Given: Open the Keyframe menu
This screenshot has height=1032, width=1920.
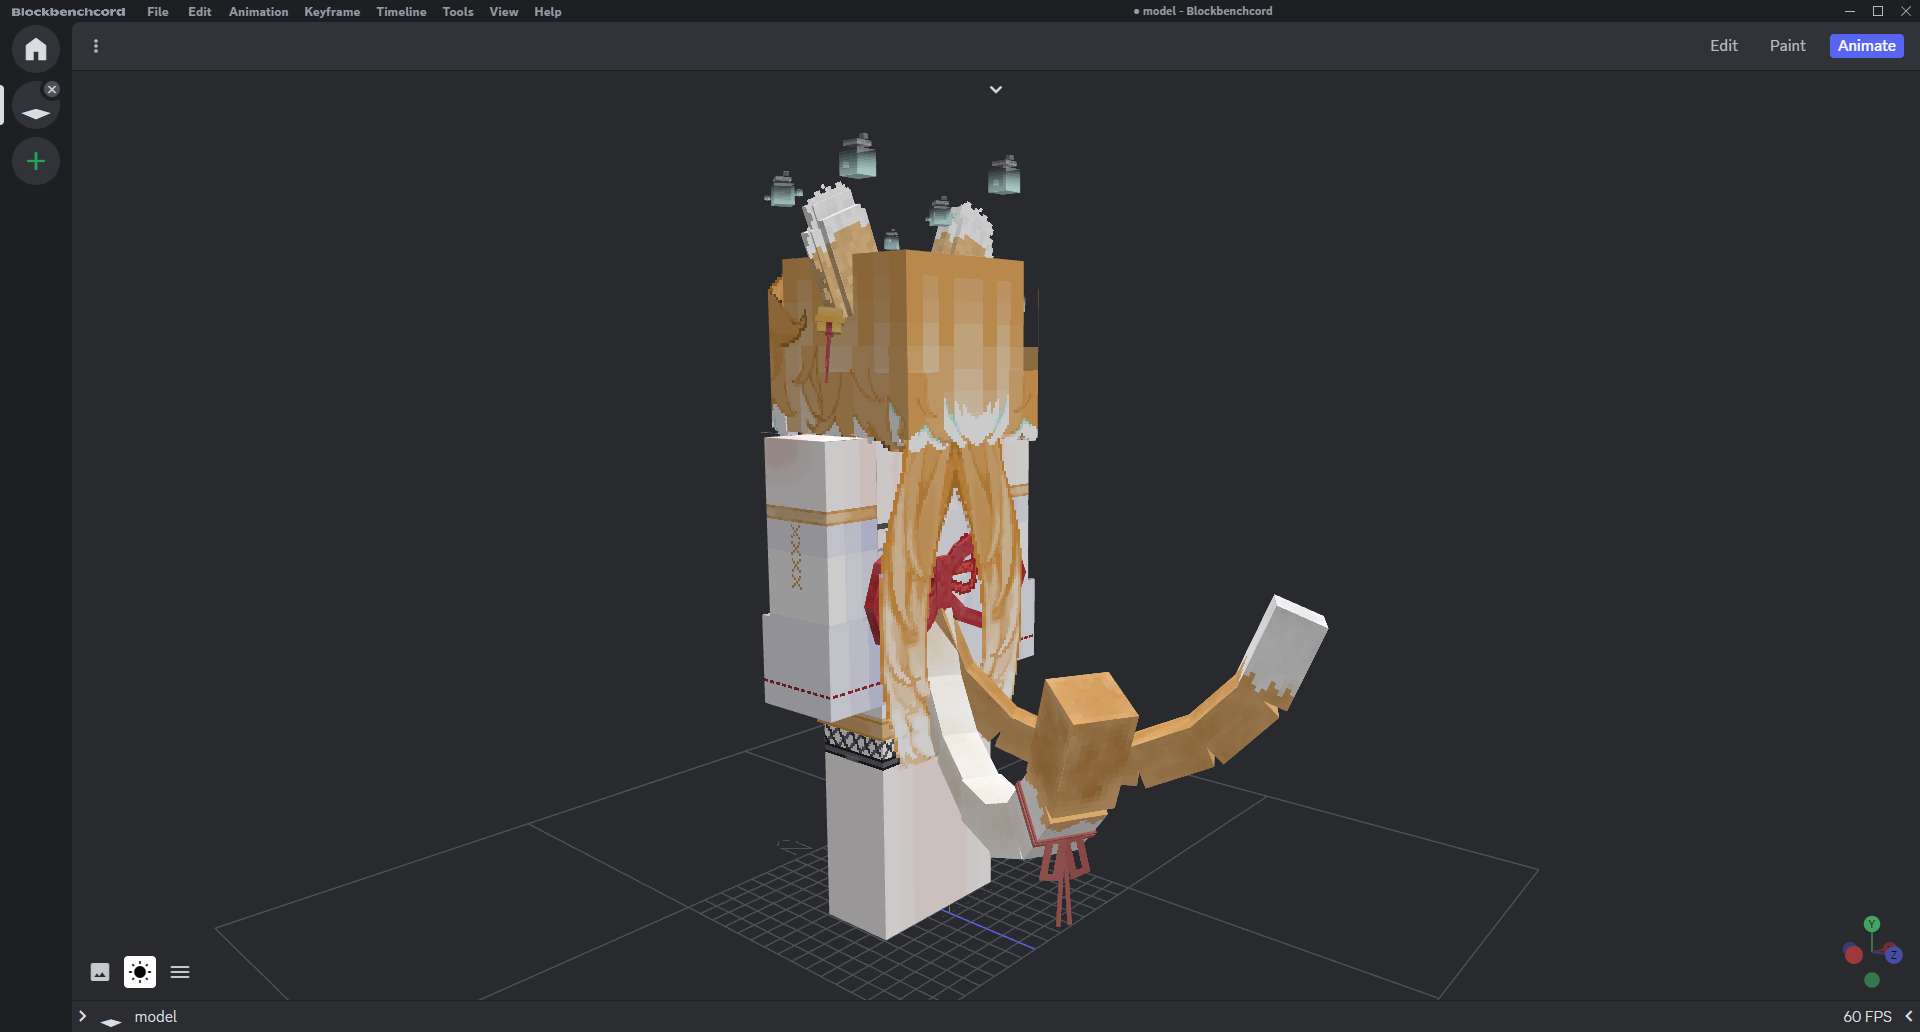Looking at the screenshot, I should point(332,12).
